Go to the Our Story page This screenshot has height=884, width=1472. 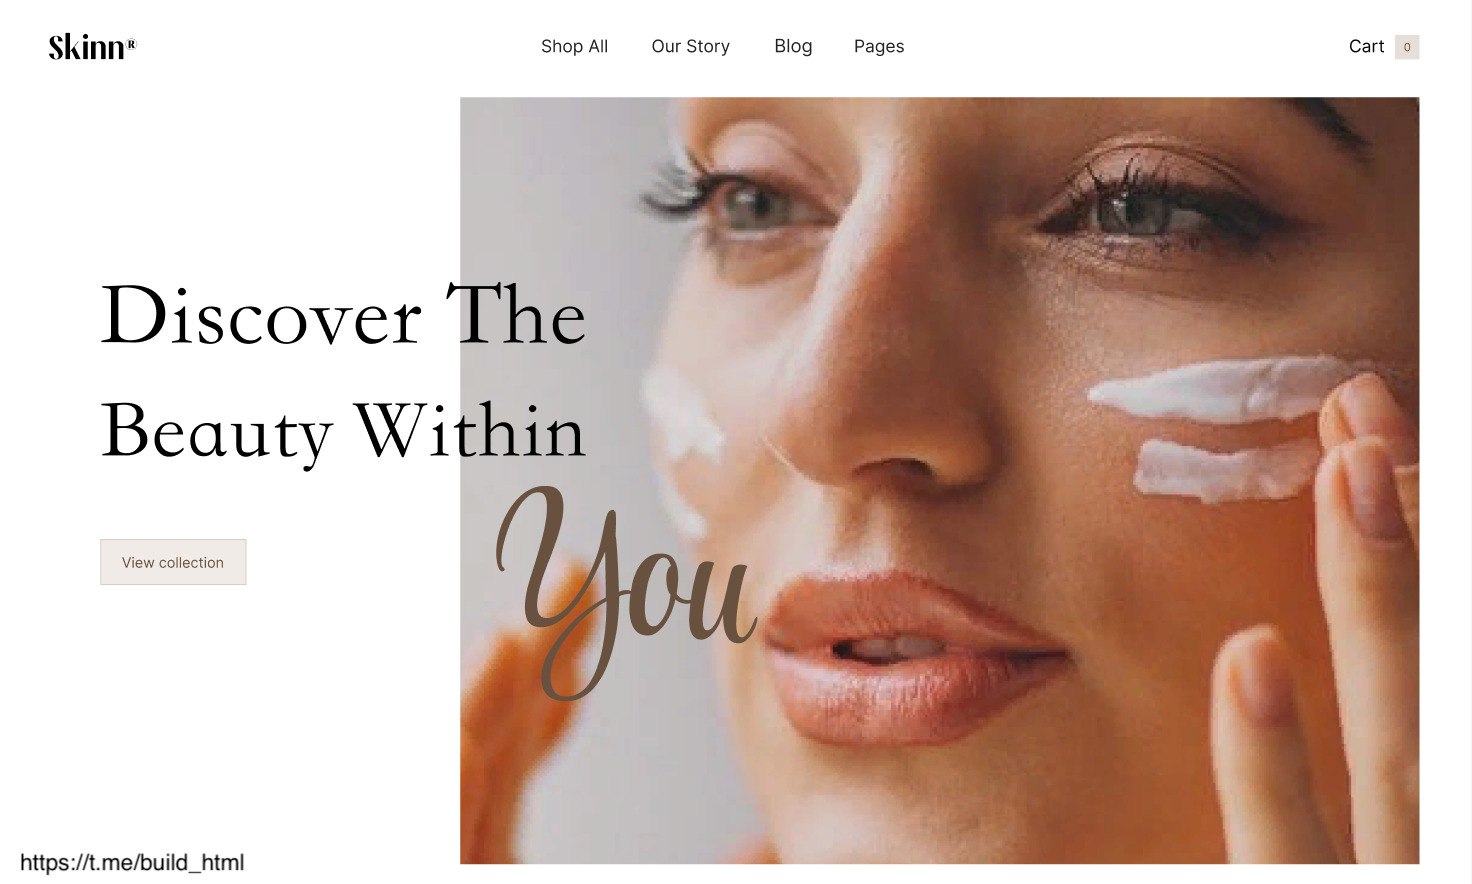click(690, 46)
